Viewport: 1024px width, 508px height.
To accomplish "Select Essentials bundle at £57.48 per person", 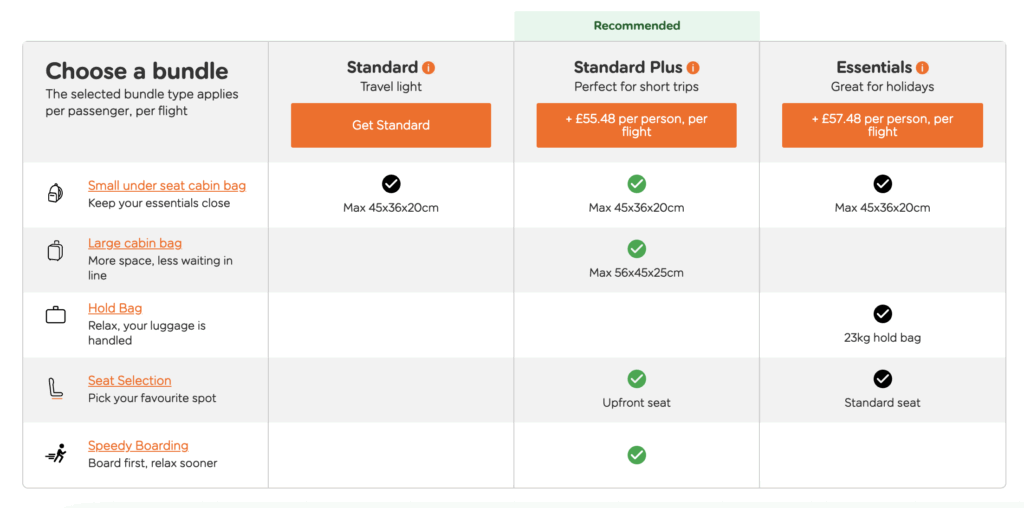I will pyautogui.click(x=882, y=125).
